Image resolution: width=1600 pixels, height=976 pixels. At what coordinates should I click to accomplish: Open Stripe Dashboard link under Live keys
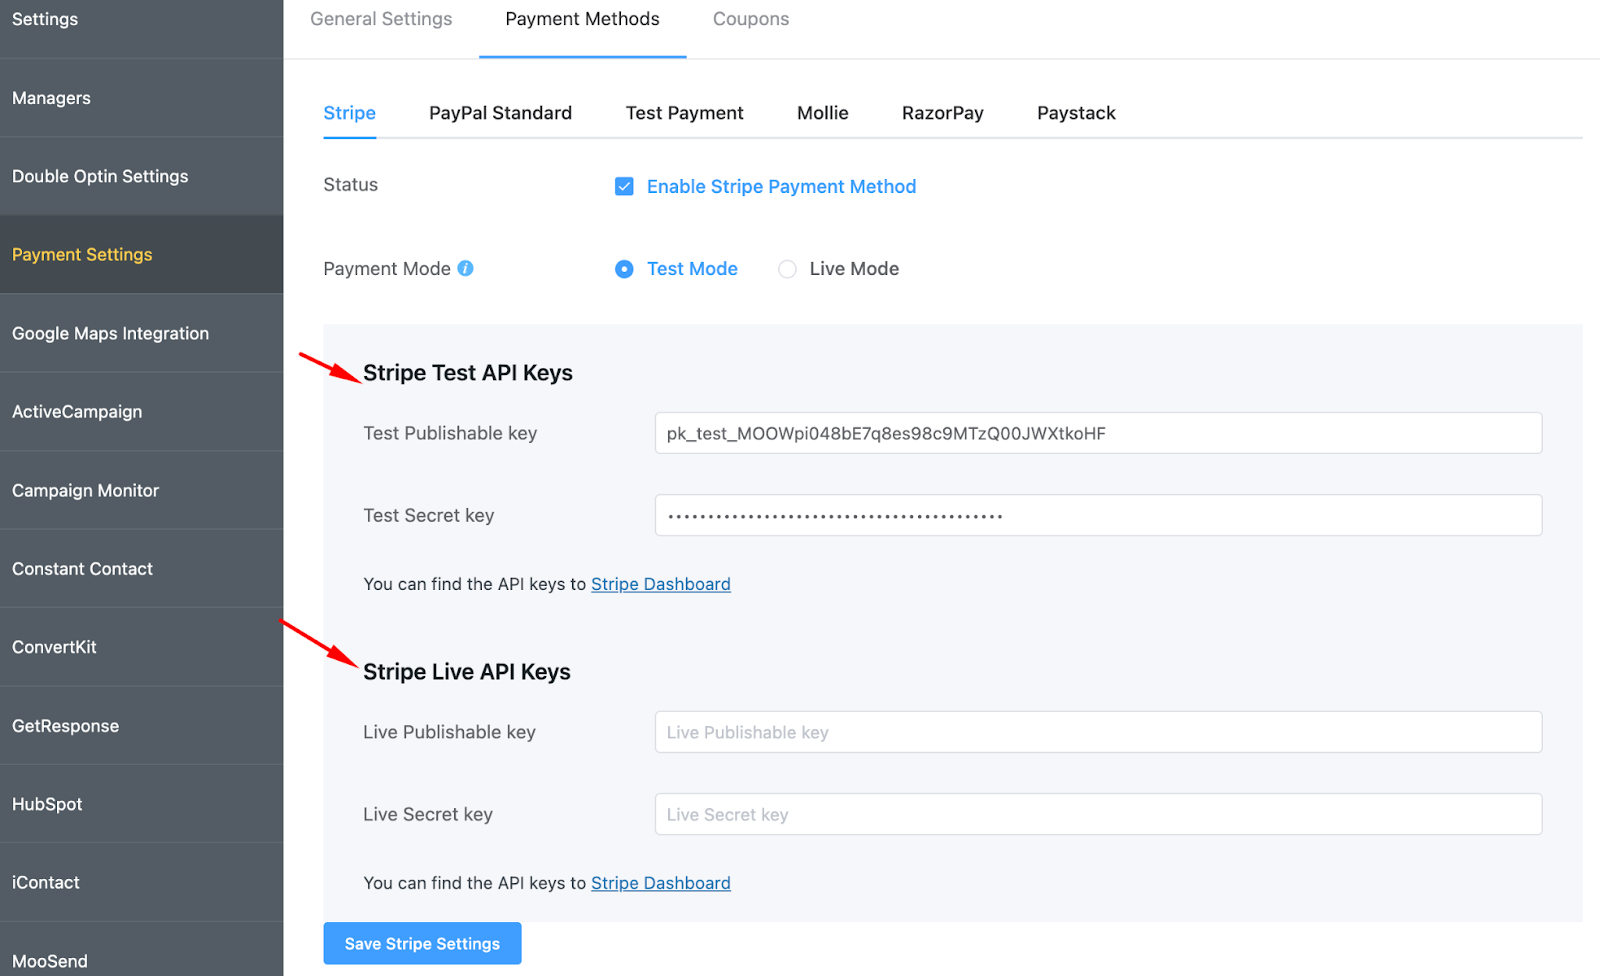660,883
